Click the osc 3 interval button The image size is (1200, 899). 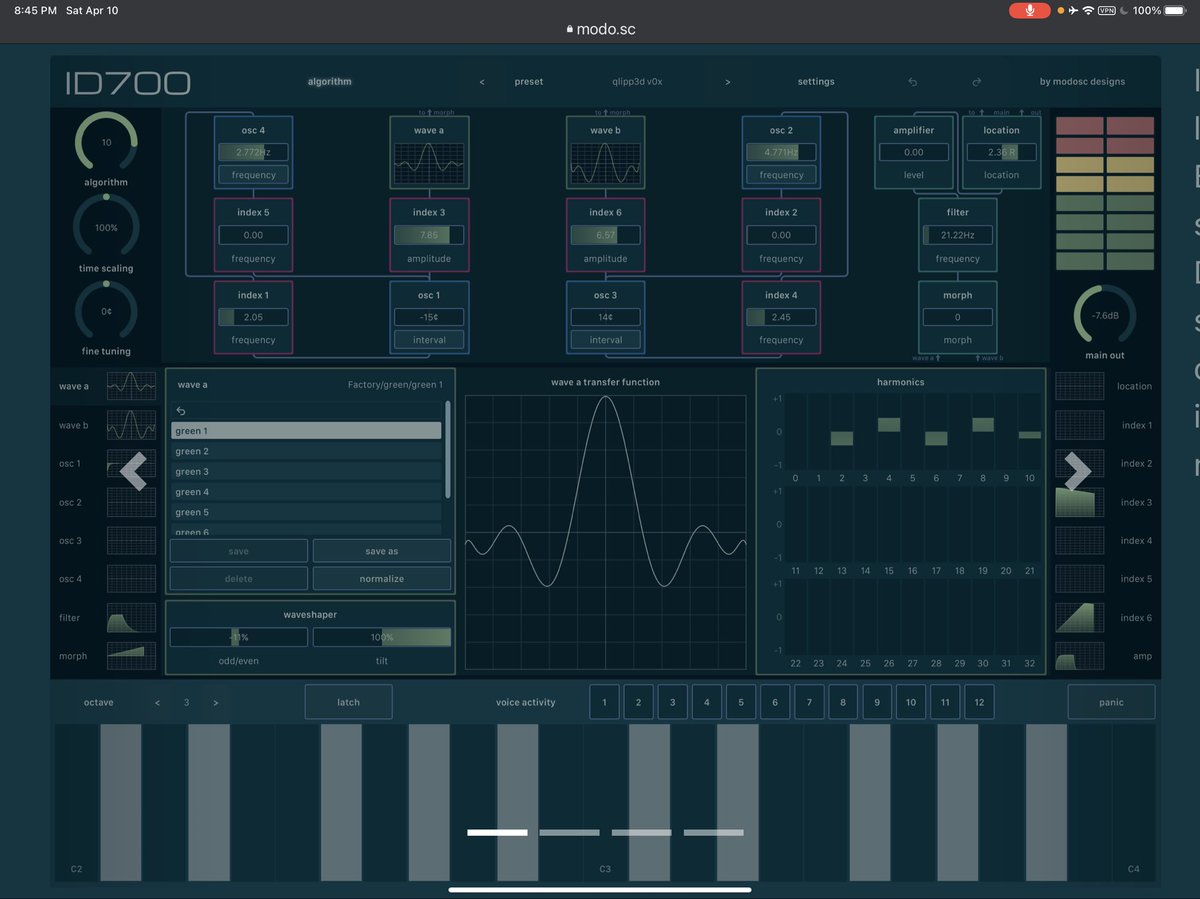pyautogui.click(x=605, y=340)
